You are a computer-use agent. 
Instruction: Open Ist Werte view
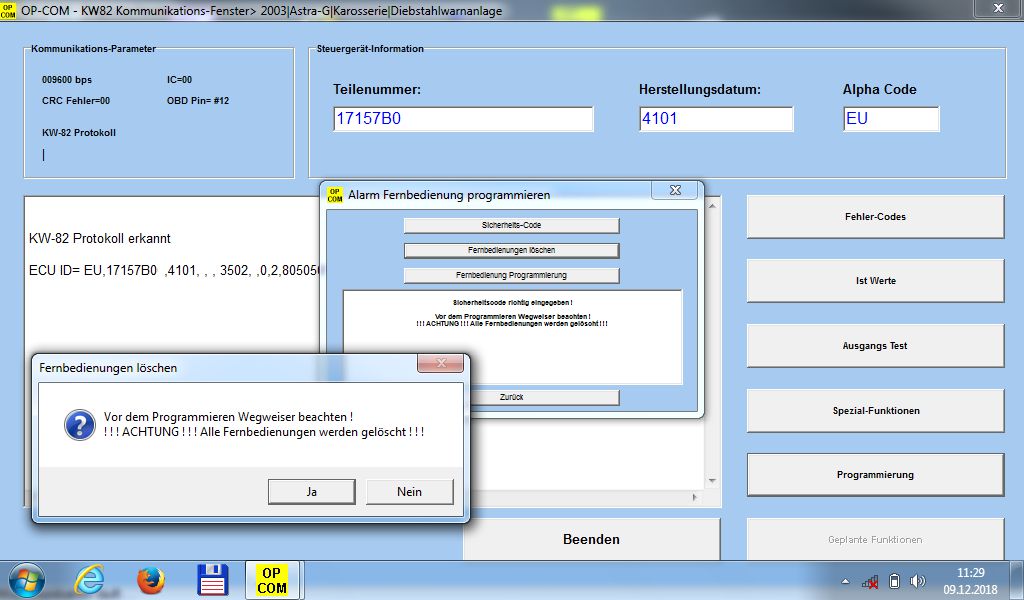[x=875, y=281]
